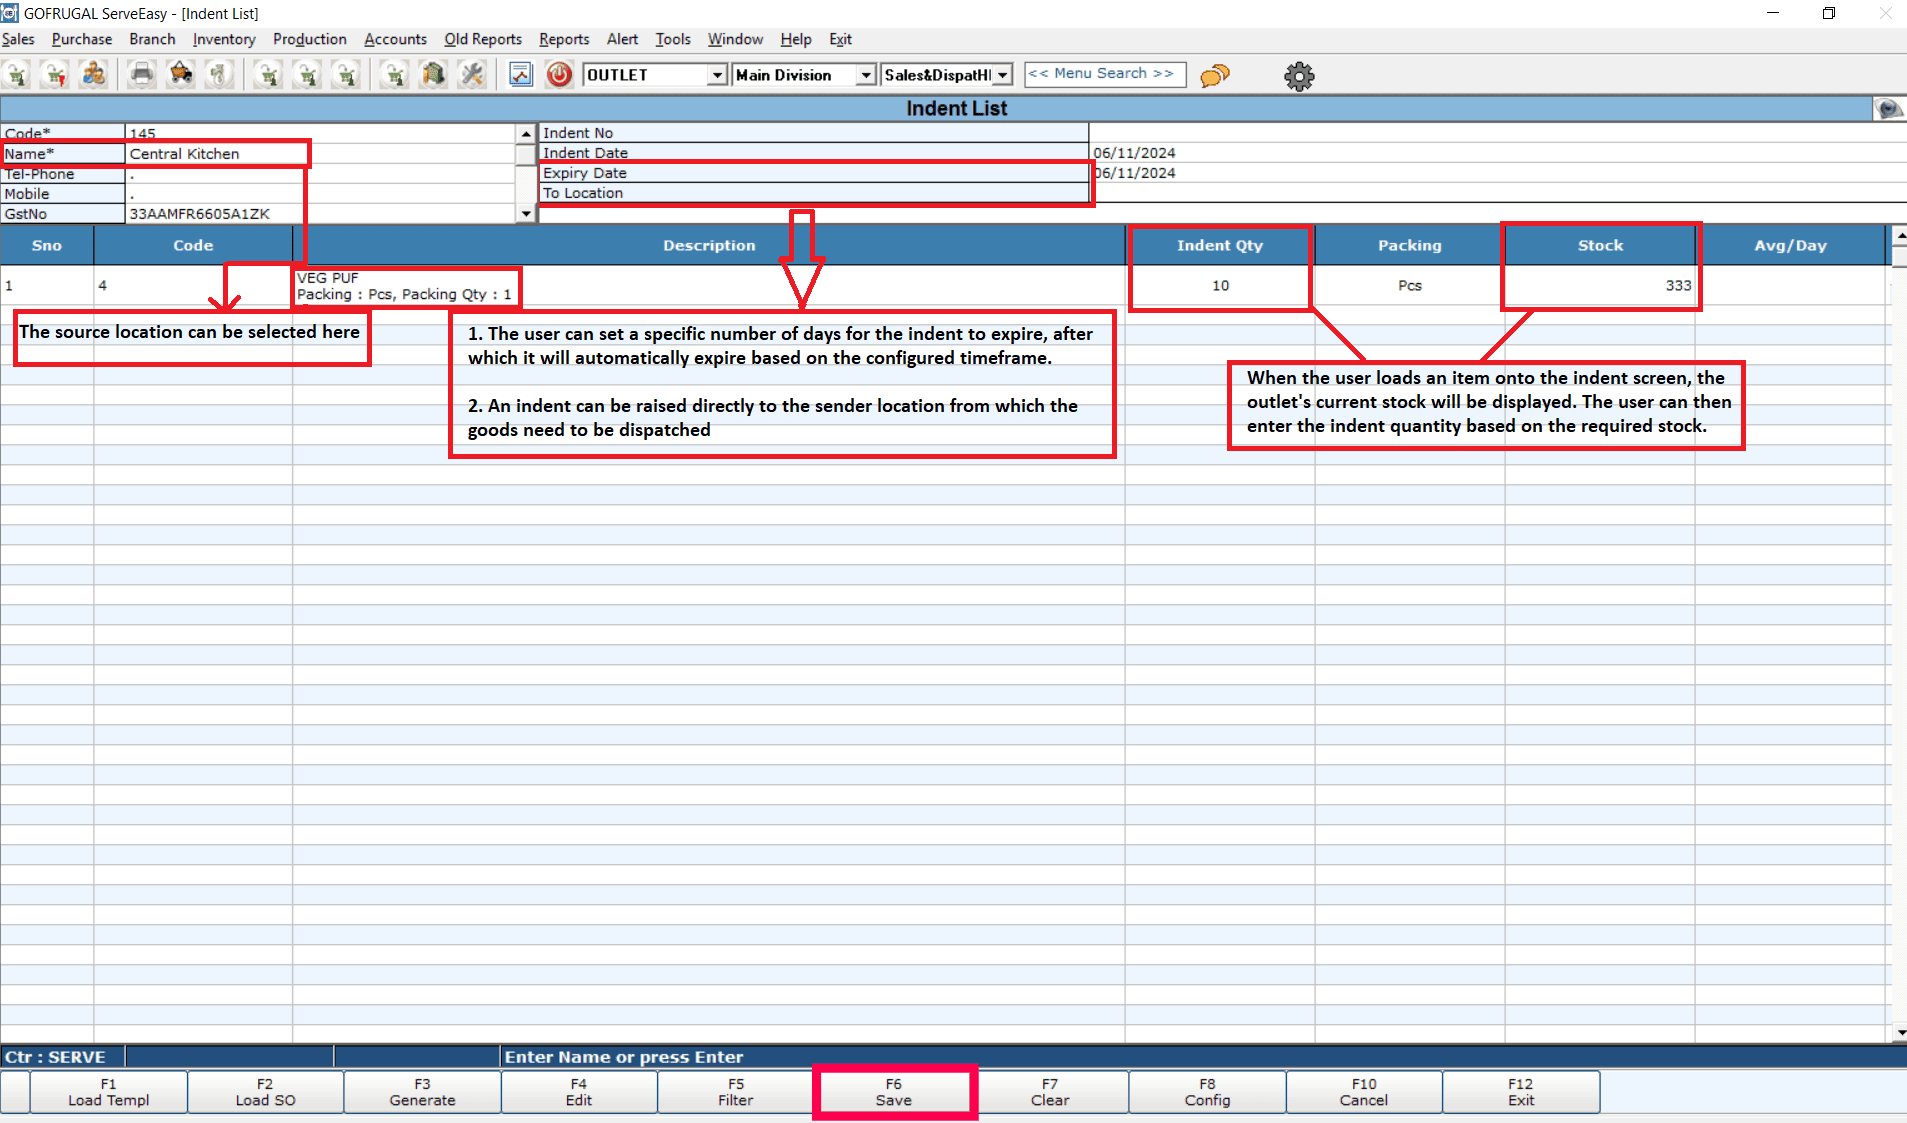Click the cart icon right after the money icon
The width and height of the screenshot is (1907, 1123).
click(268, 75)
